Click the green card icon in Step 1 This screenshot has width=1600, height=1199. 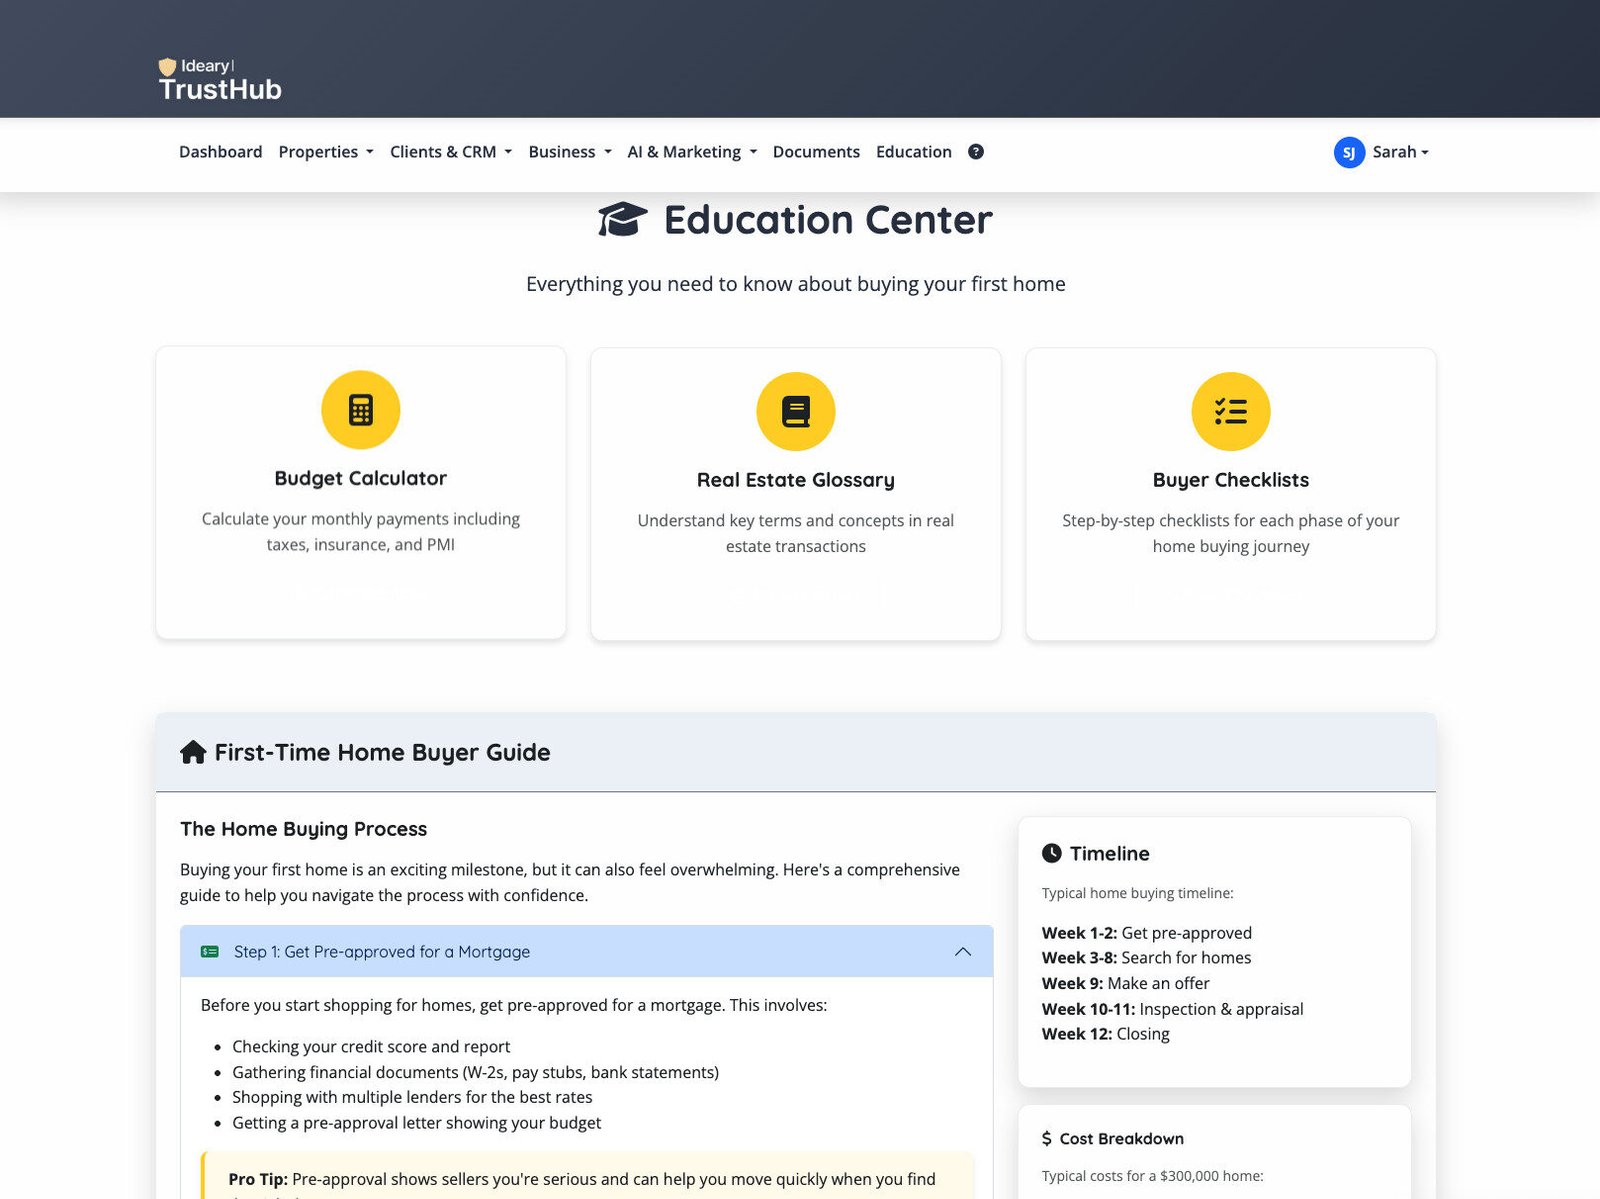pyautogui.click(x=210, y=952)
